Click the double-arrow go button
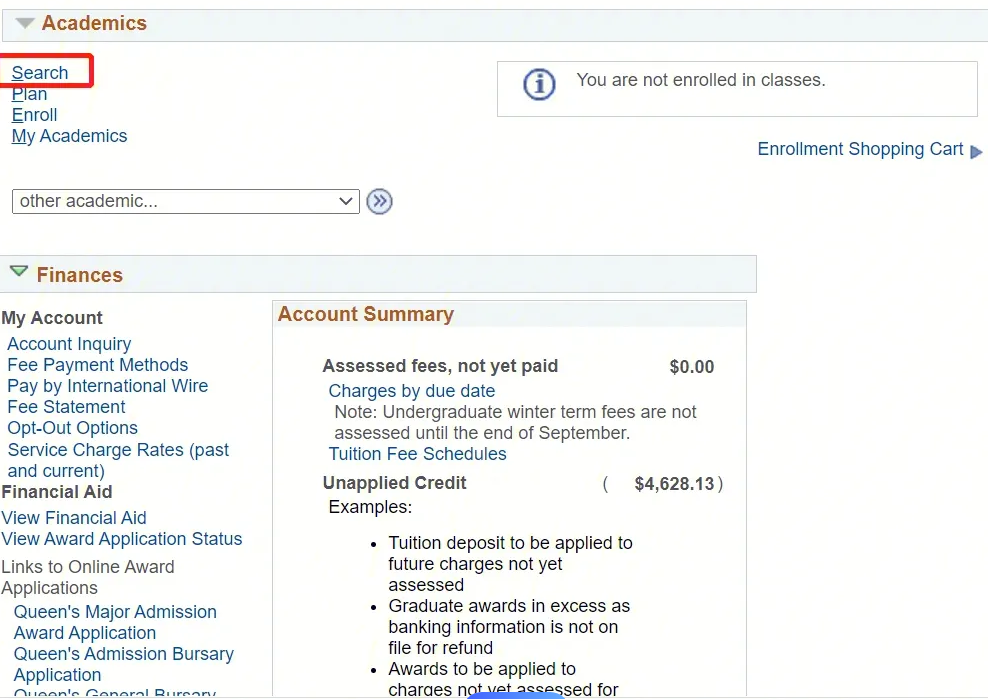 tap(379, 202)
